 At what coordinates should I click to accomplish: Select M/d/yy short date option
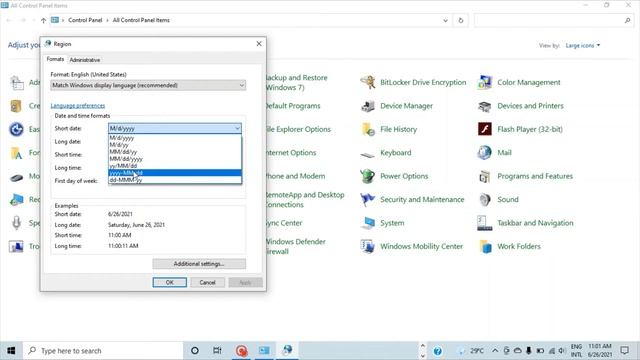(x=175, y=145)
